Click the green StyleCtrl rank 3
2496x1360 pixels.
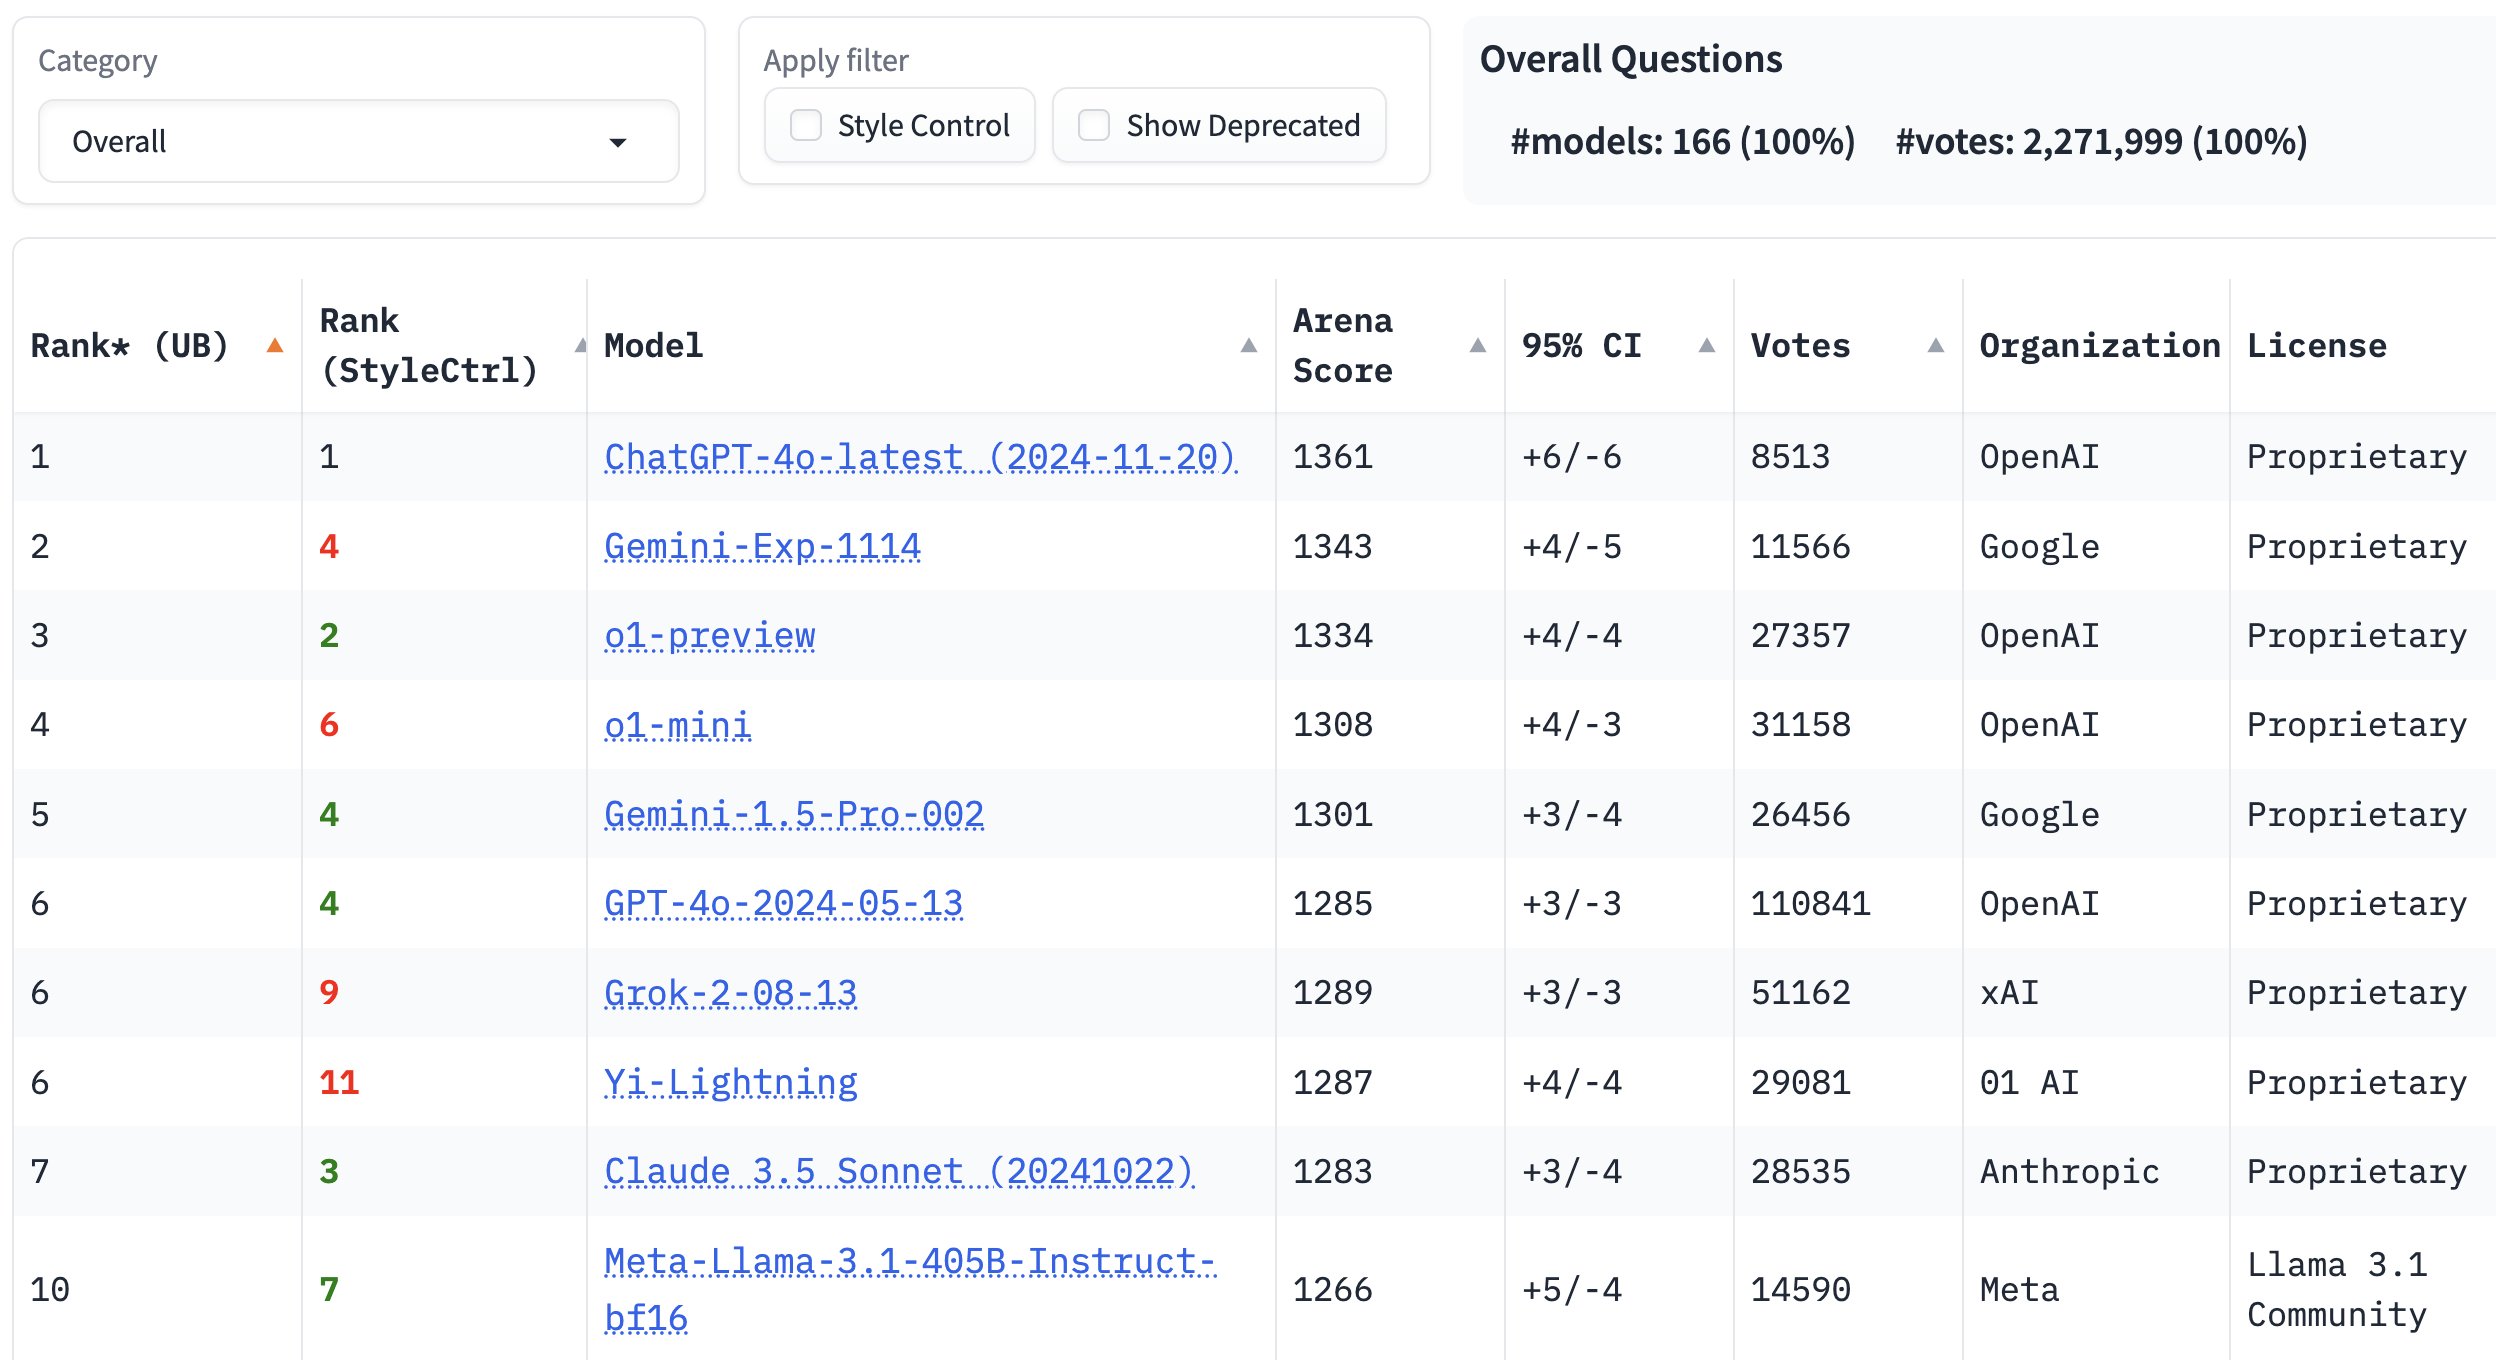pos(329,1172)
